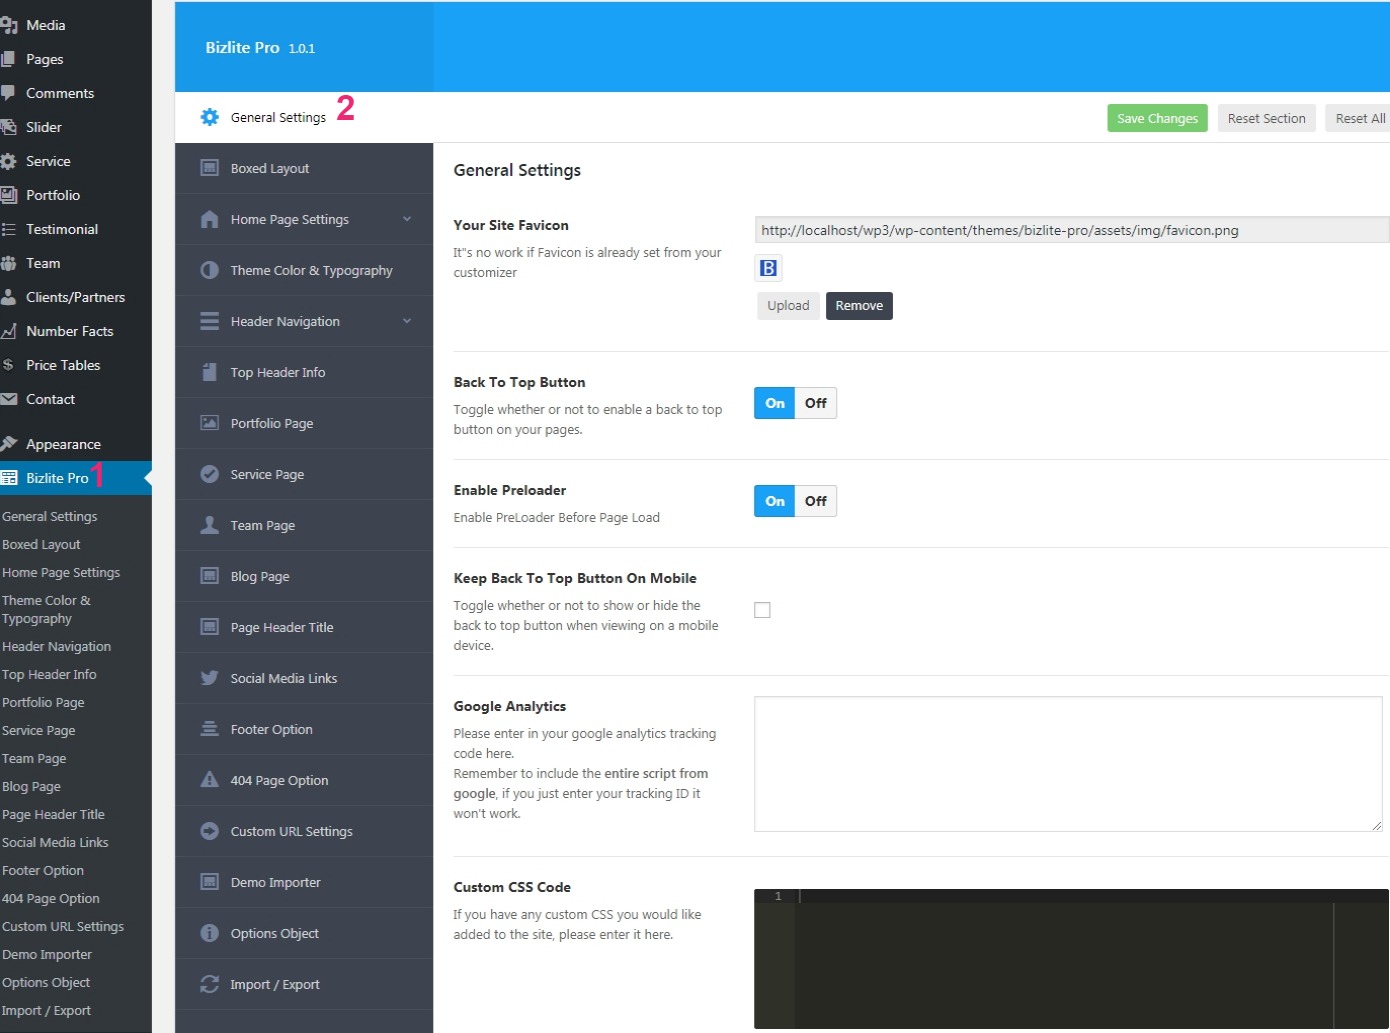Click Home Page Settings submenu link in sidebar
Screen dimensions: 1390x1033
click(x=61, y=573)
